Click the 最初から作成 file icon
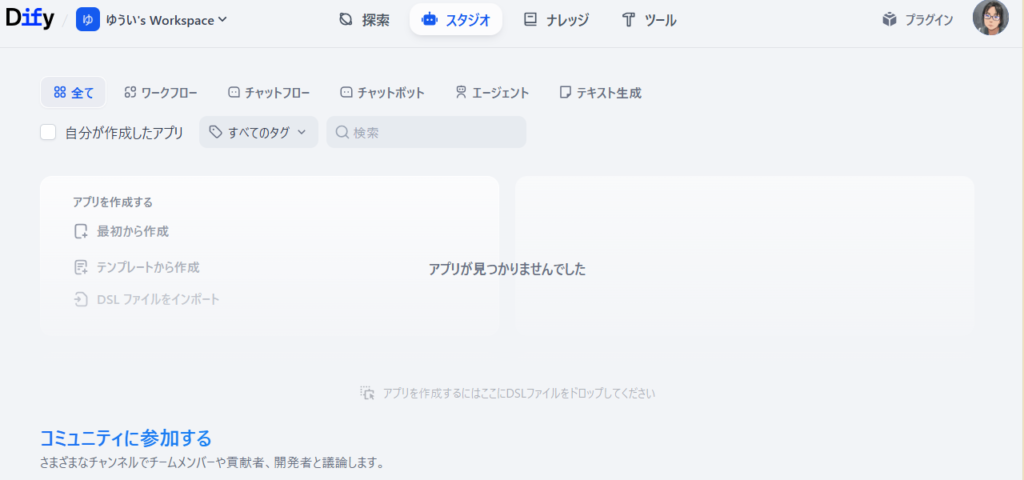1024x480 pixels. tap(81, 231)
